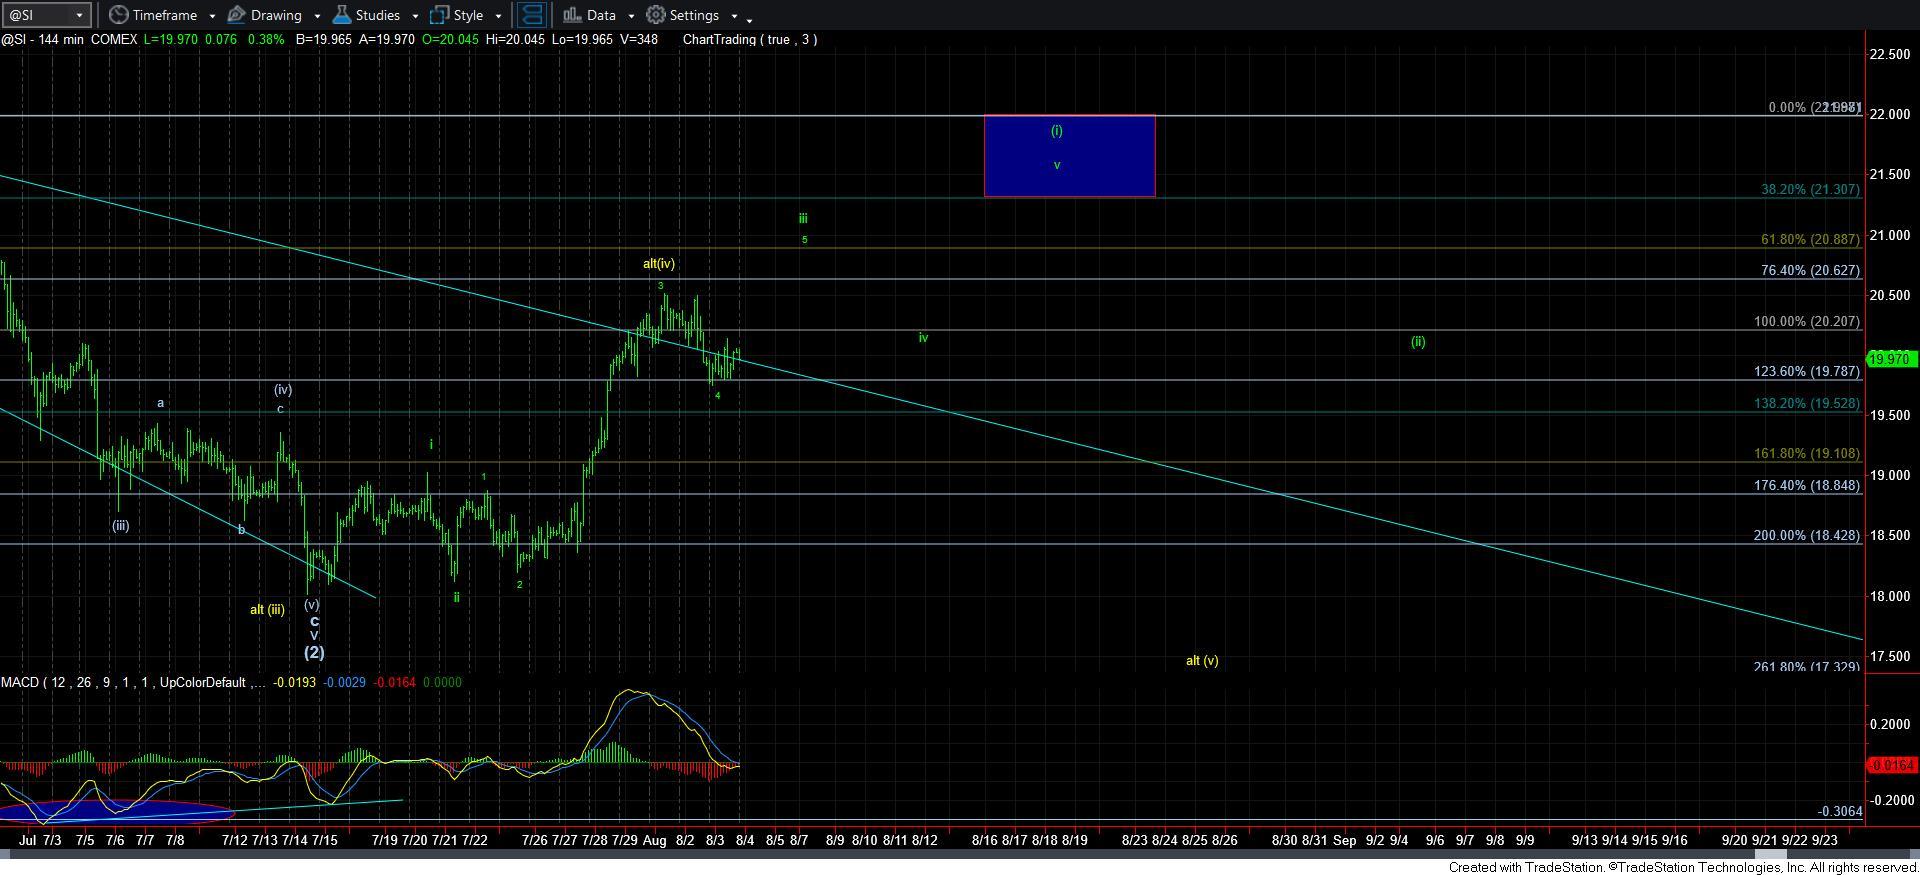
Task: Click the Data bar chart icon
Action: pos(572,15)
